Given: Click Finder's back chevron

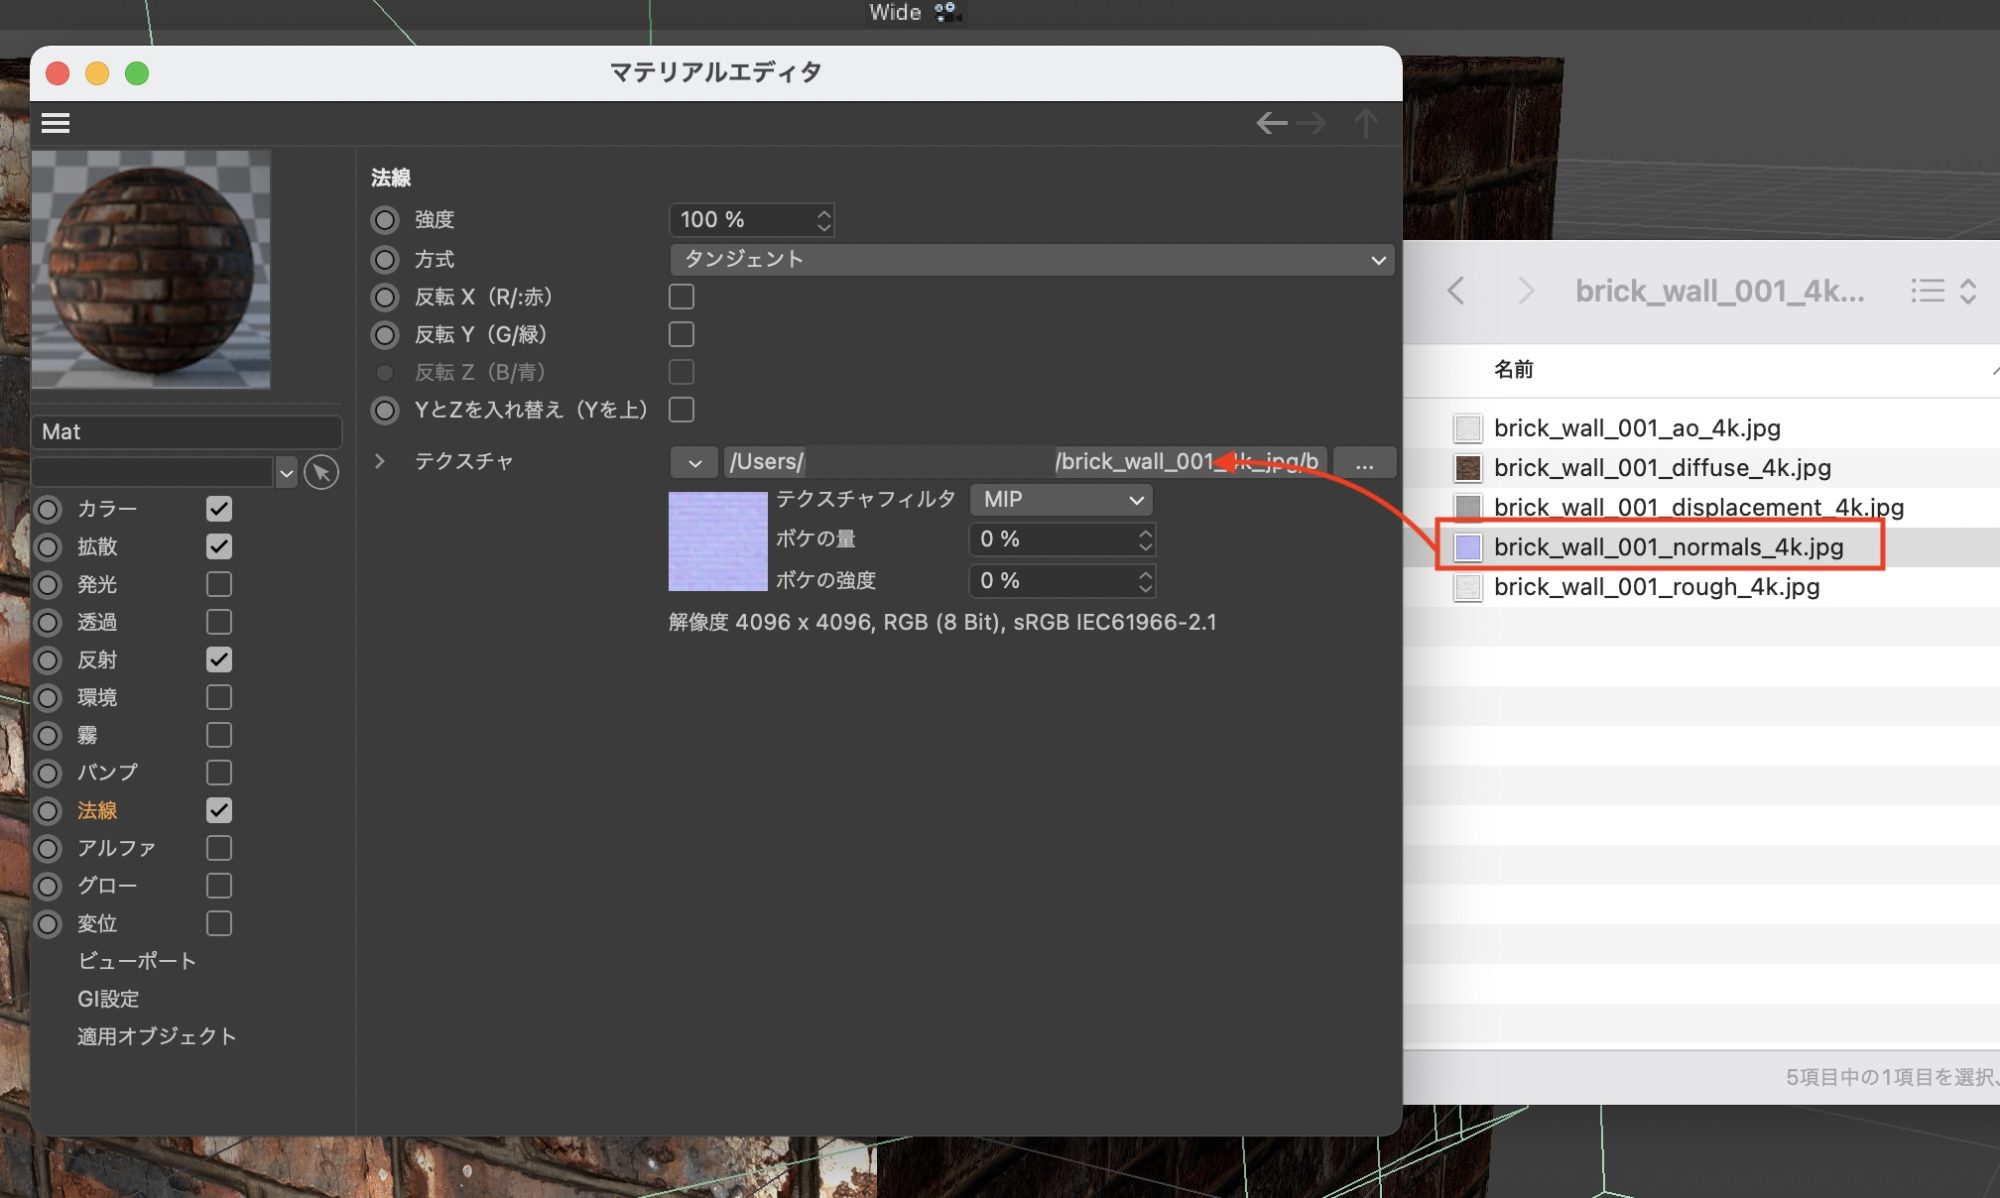Looking at the screenshot, I should point(1456,291).
